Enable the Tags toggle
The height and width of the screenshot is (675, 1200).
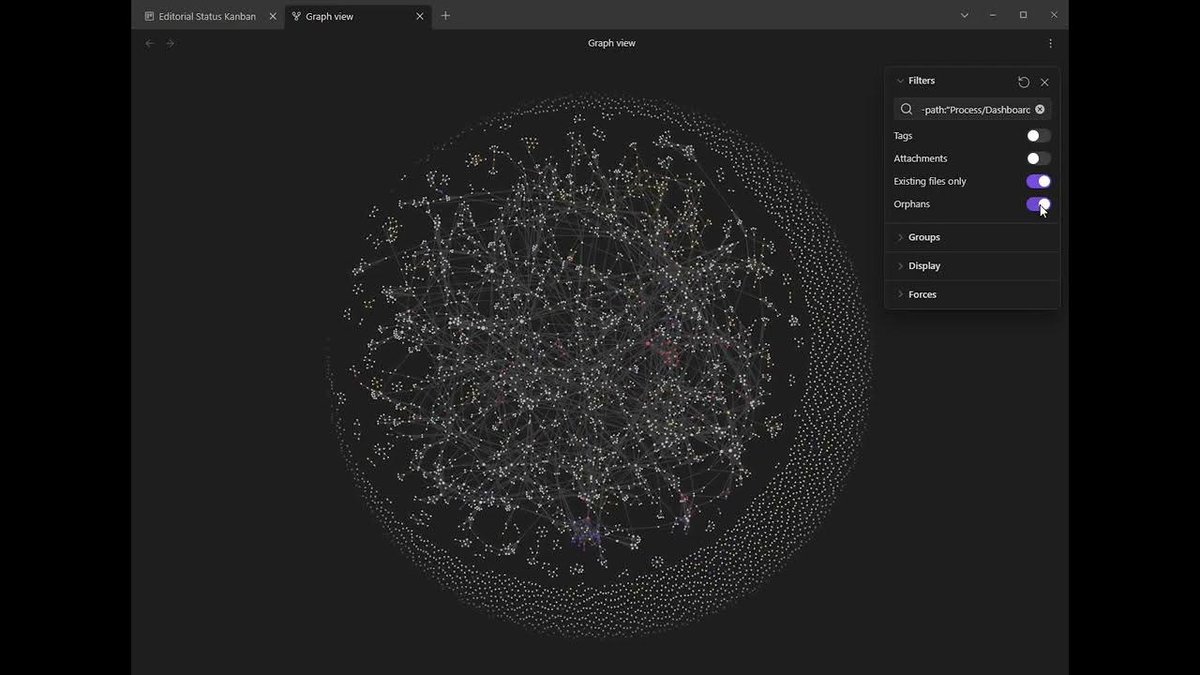(1037, 135)
